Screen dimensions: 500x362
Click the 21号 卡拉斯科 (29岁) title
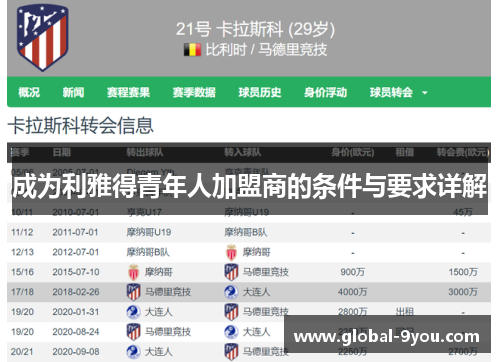click(x=255, y=29)
